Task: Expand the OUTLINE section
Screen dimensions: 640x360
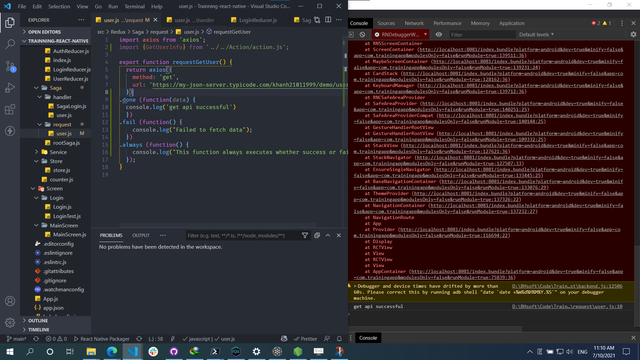Action: 38,321
